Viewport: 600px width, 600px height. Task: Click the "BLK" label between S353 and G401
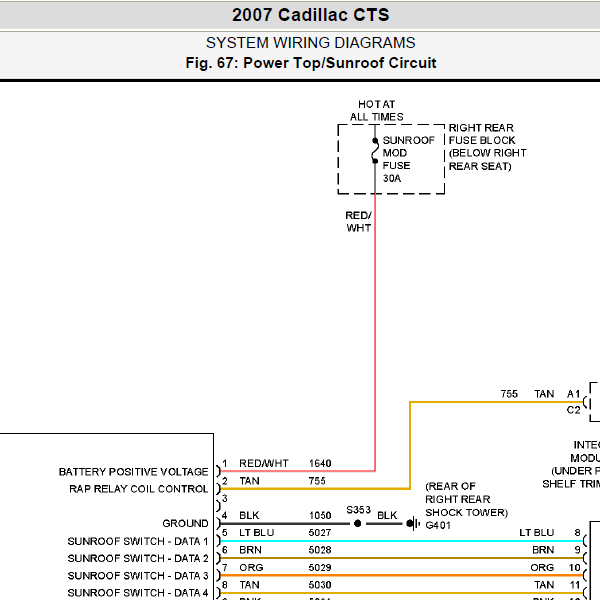tap(387, 515)
